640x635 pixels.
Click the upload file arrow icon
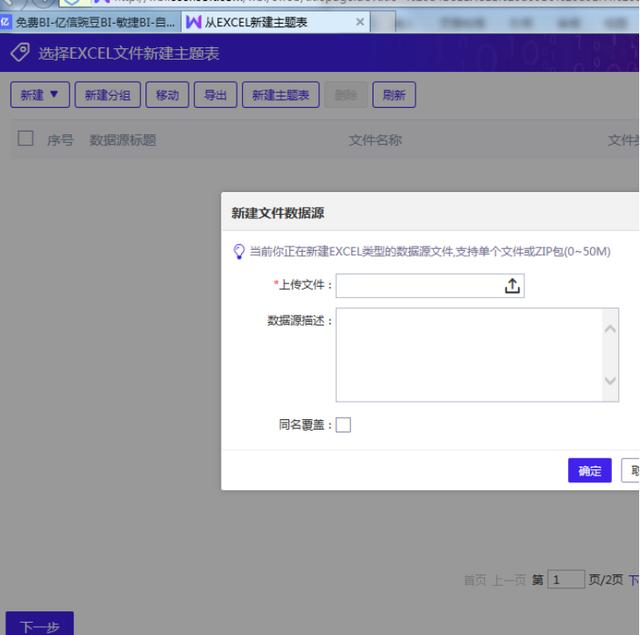(x=512, y=286)
